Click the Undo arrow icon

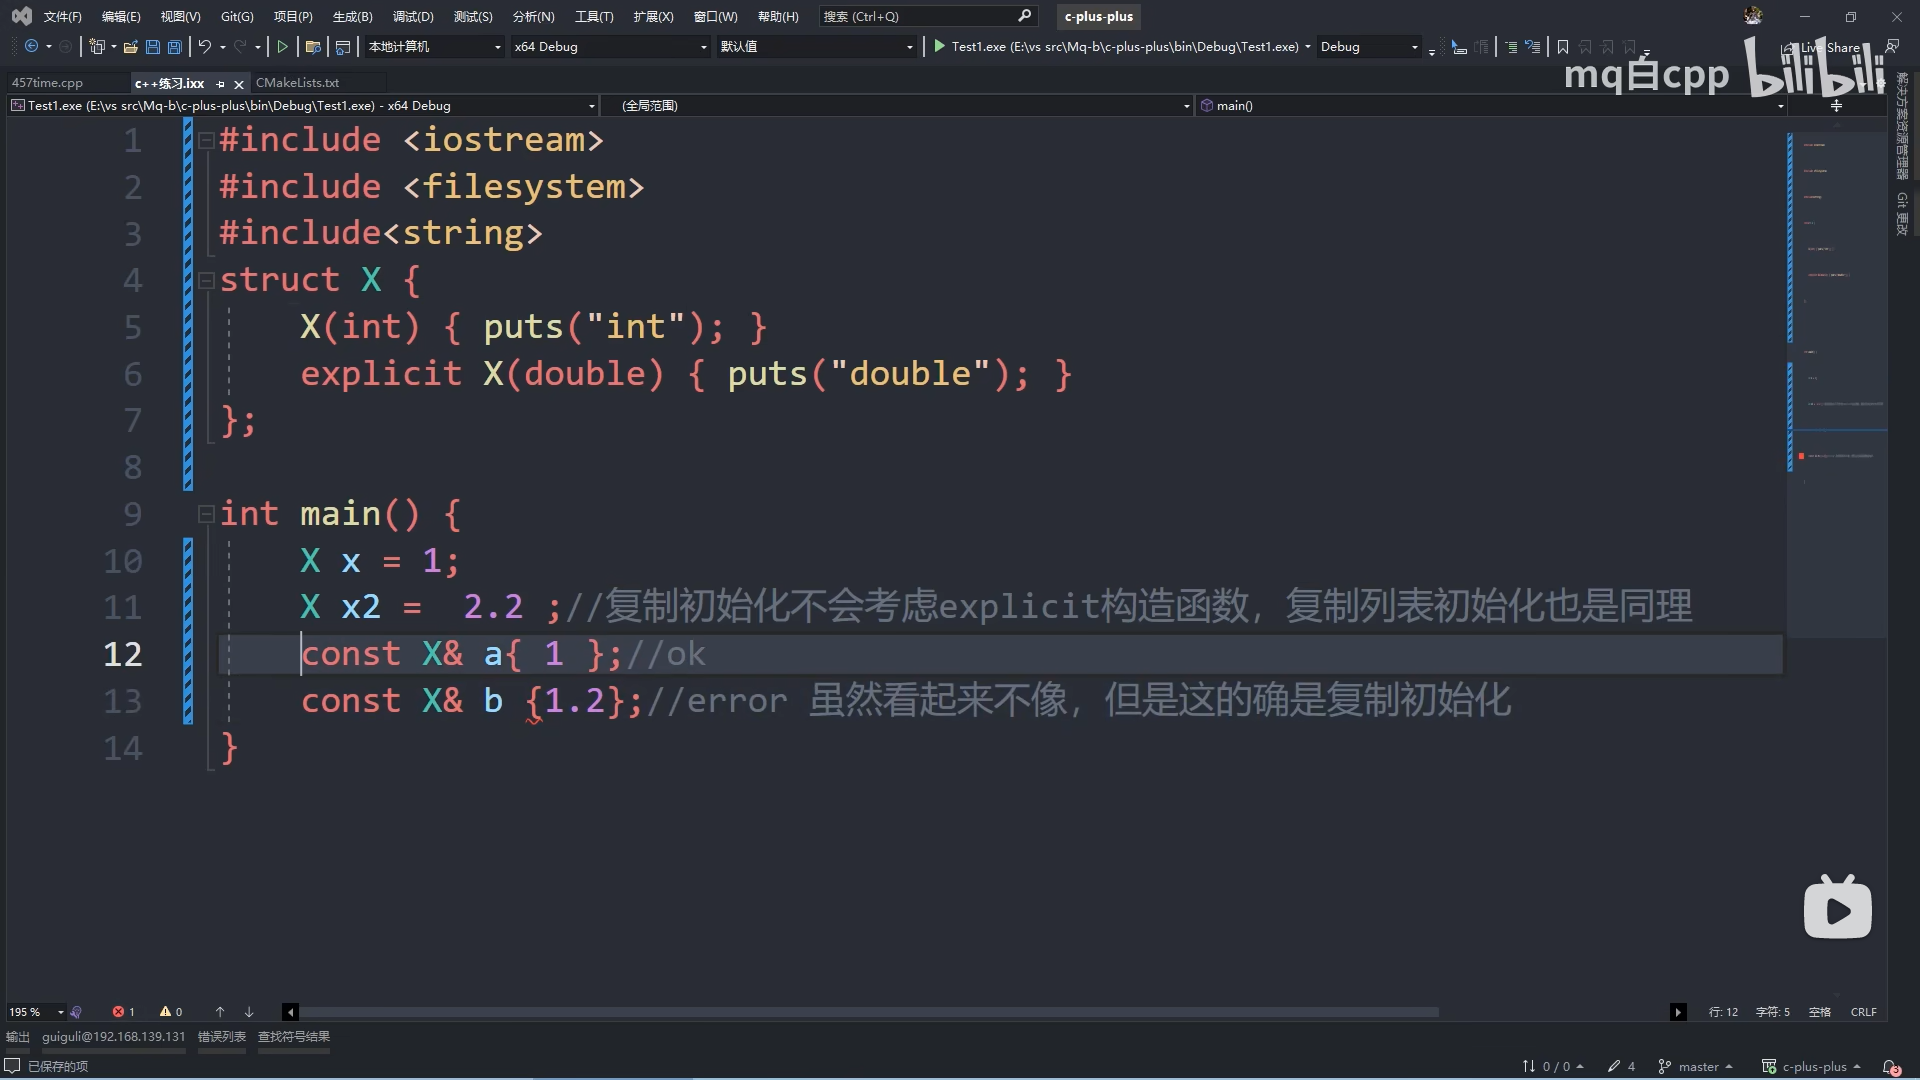pos(204,47)
